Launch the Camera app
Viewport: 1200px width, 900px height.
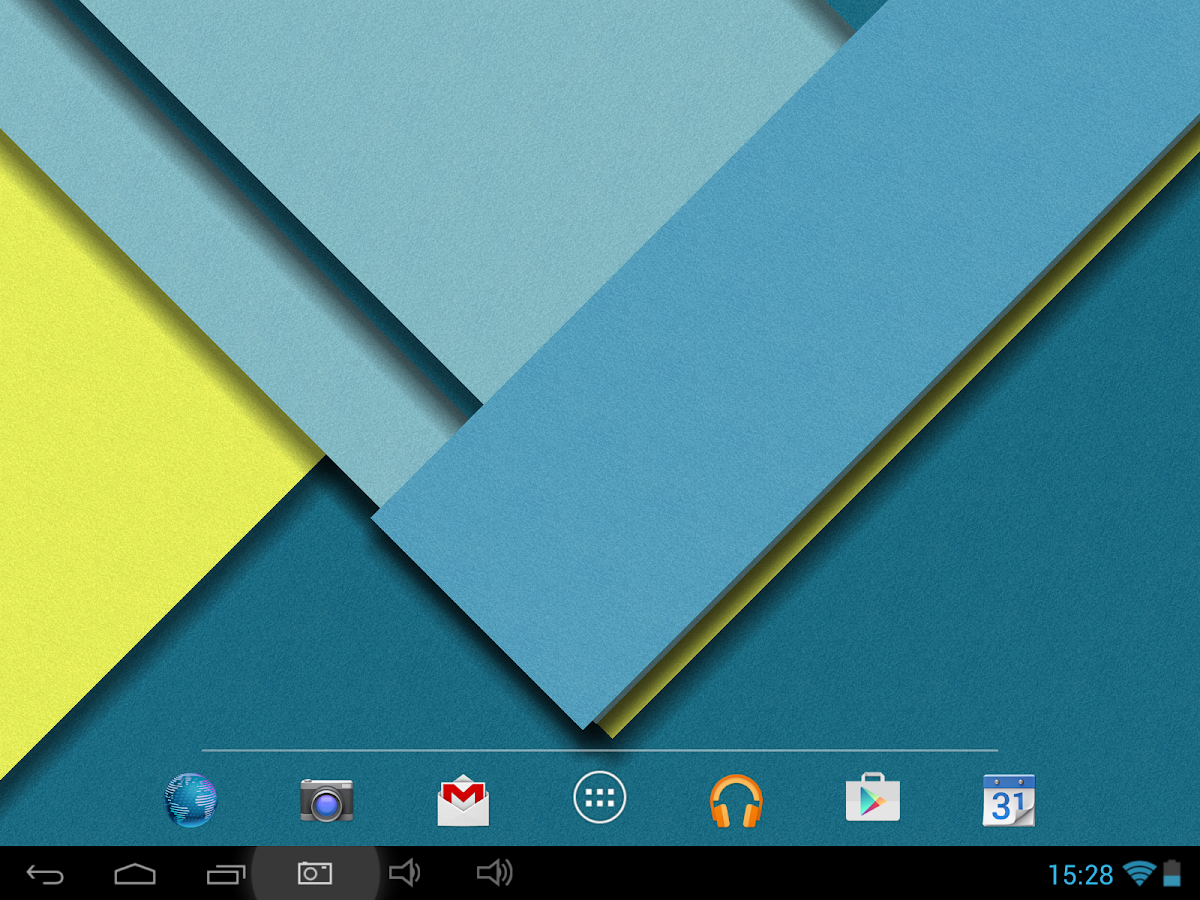tap(328, 798)
